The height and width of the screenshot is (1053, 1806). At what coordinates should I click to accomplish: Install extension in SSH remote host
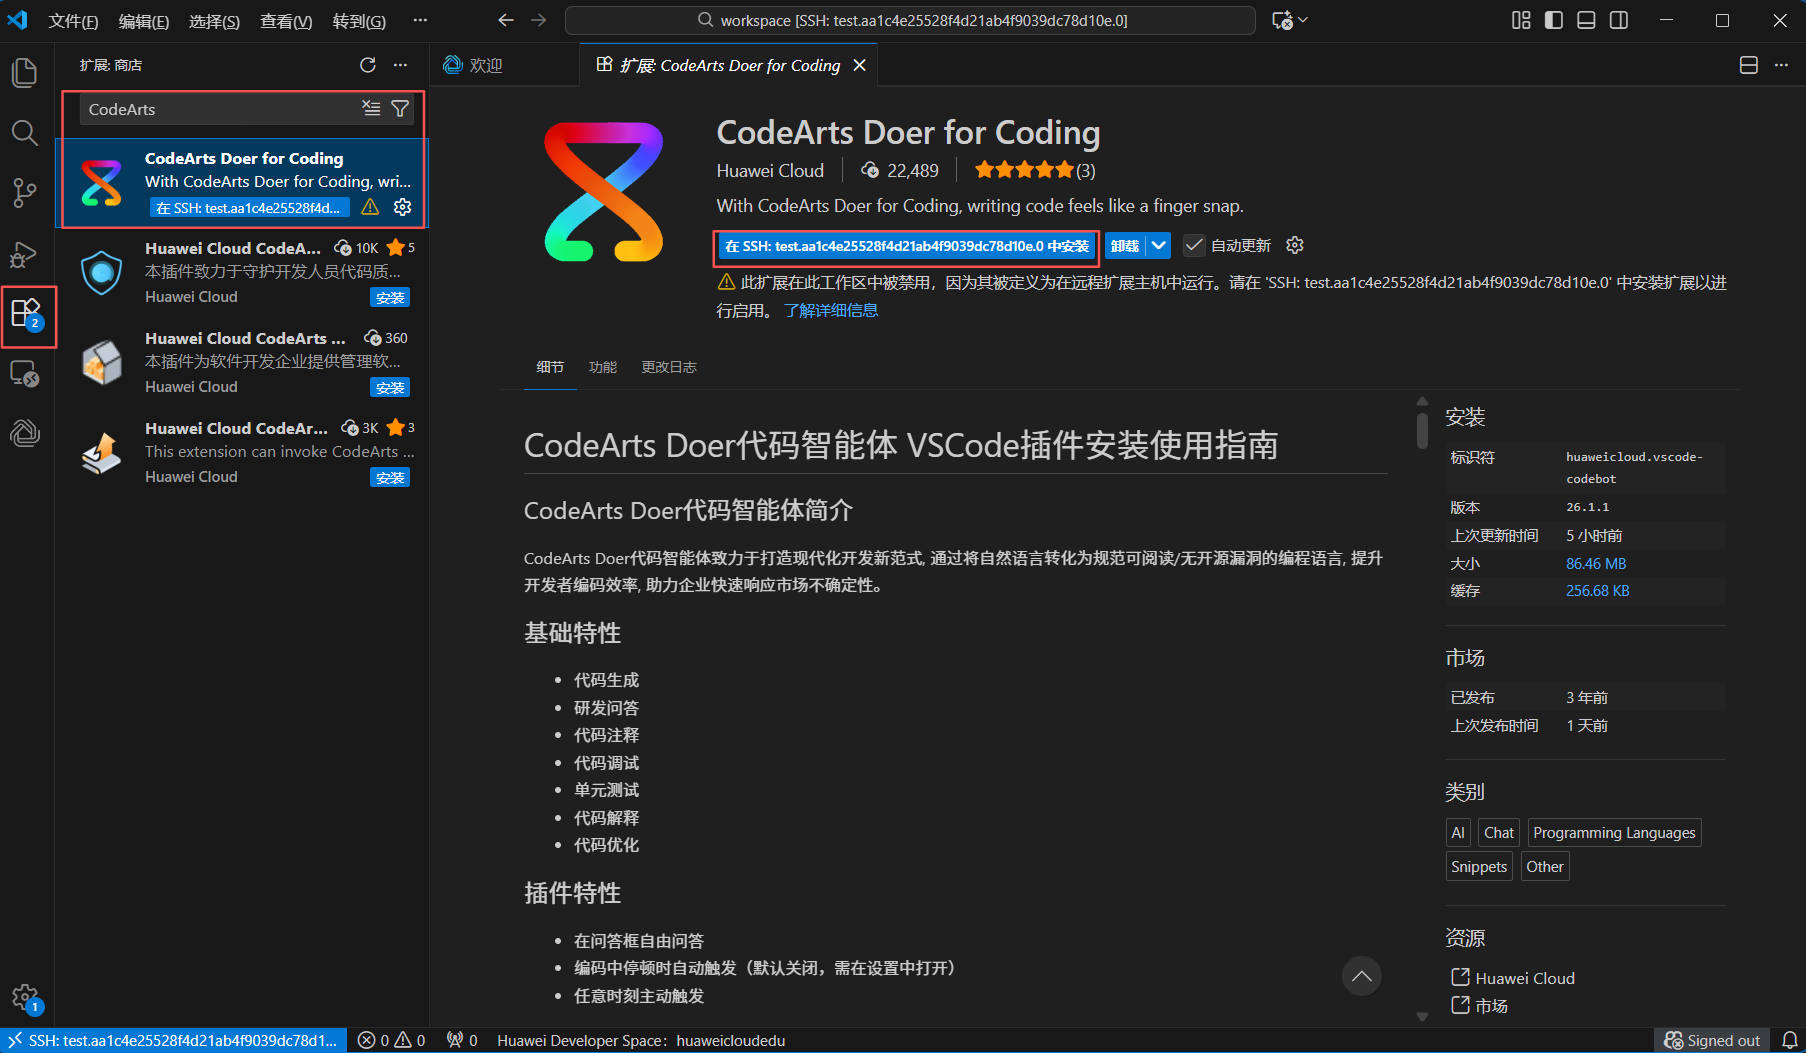[907, 246]
